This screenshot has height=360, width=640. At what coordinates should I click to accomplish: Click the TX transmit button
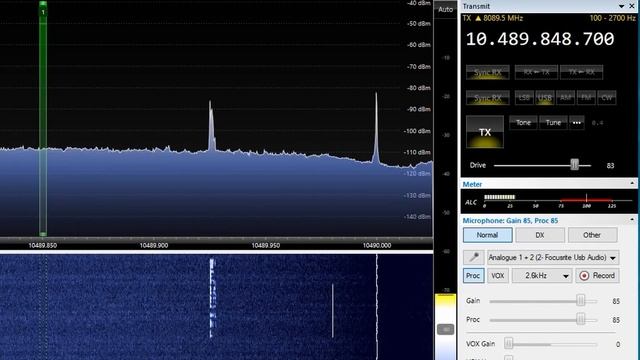(484, 132)
